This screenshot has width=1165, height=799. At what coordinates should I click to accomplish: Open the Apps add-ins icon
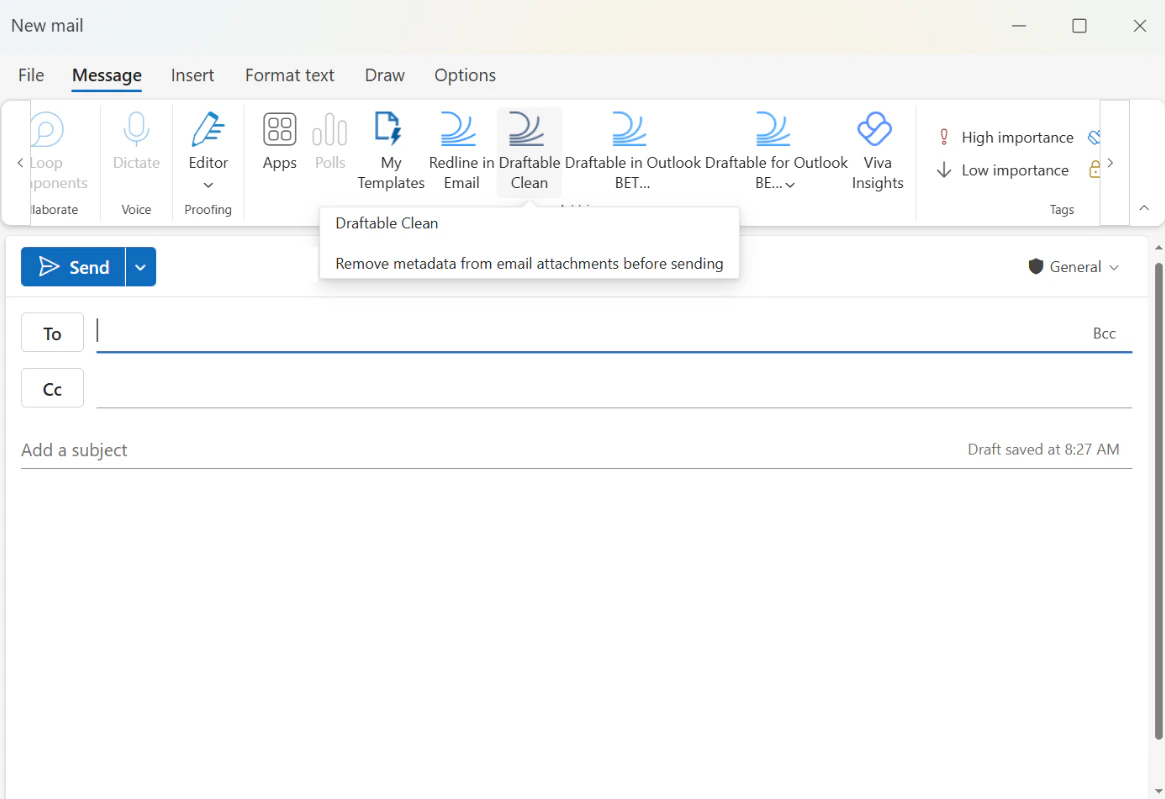click(280, 140)
